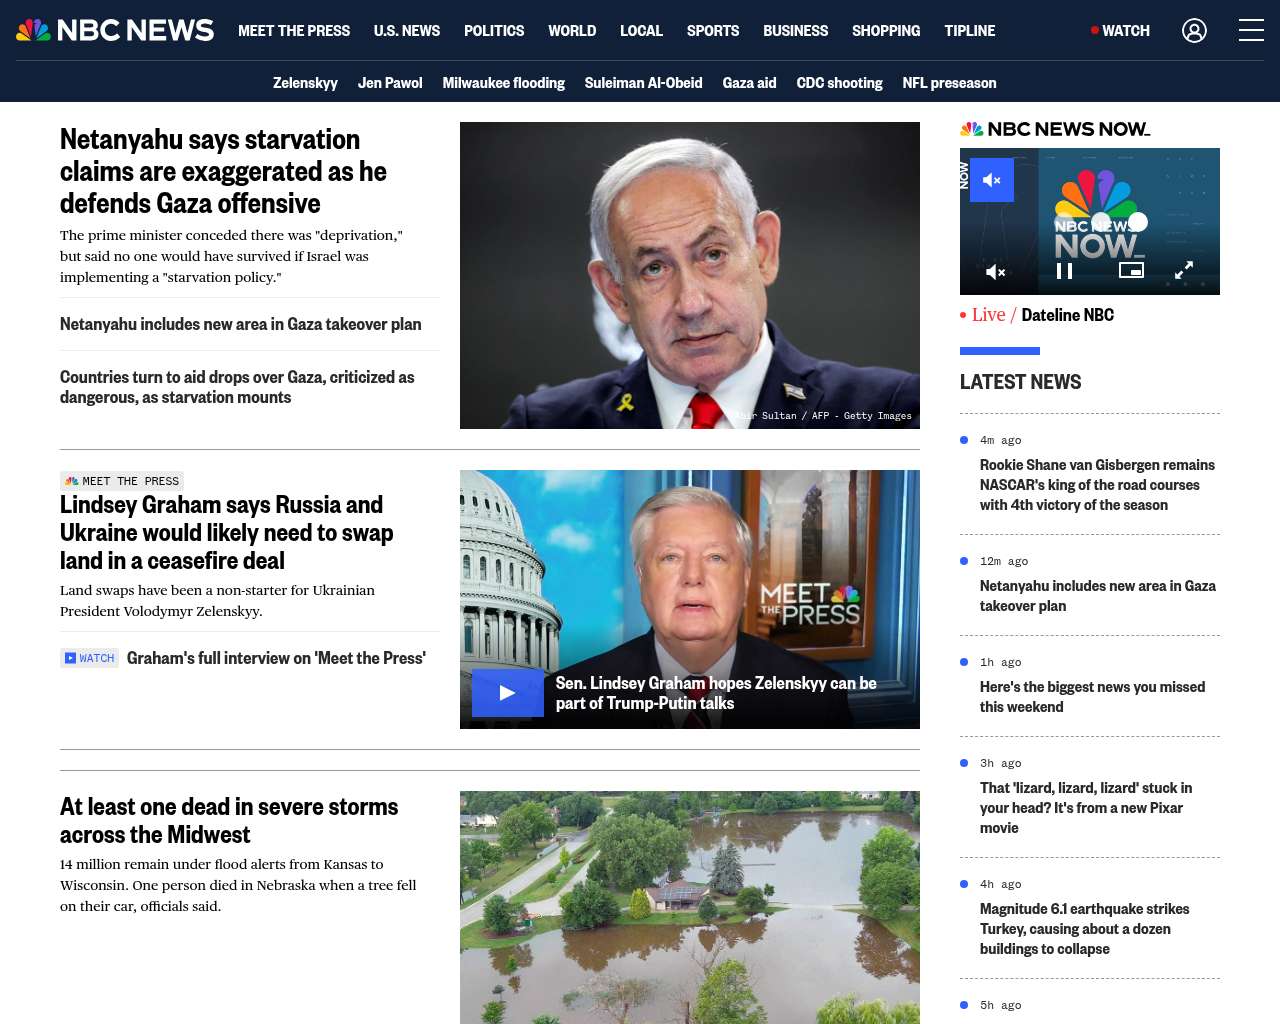Image resolution: width=1280 pixels, height=1024 pixels.
Task: Pause the NBC News Now live video
Action: pos(1065,271)
